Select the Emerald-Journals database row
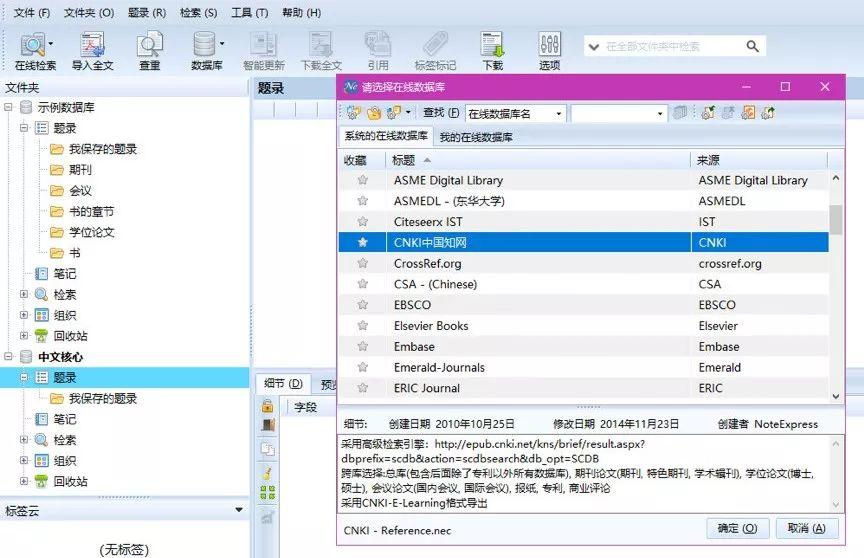Screen dimensions: 864x558 (584, 367)
